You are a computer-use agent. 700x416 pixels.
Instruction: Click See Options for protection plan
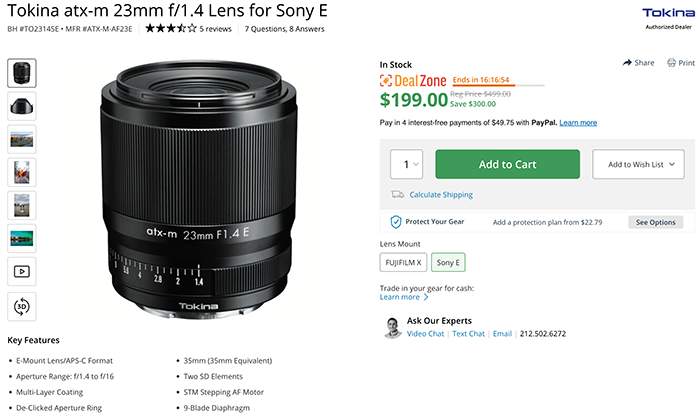(655, 222)
